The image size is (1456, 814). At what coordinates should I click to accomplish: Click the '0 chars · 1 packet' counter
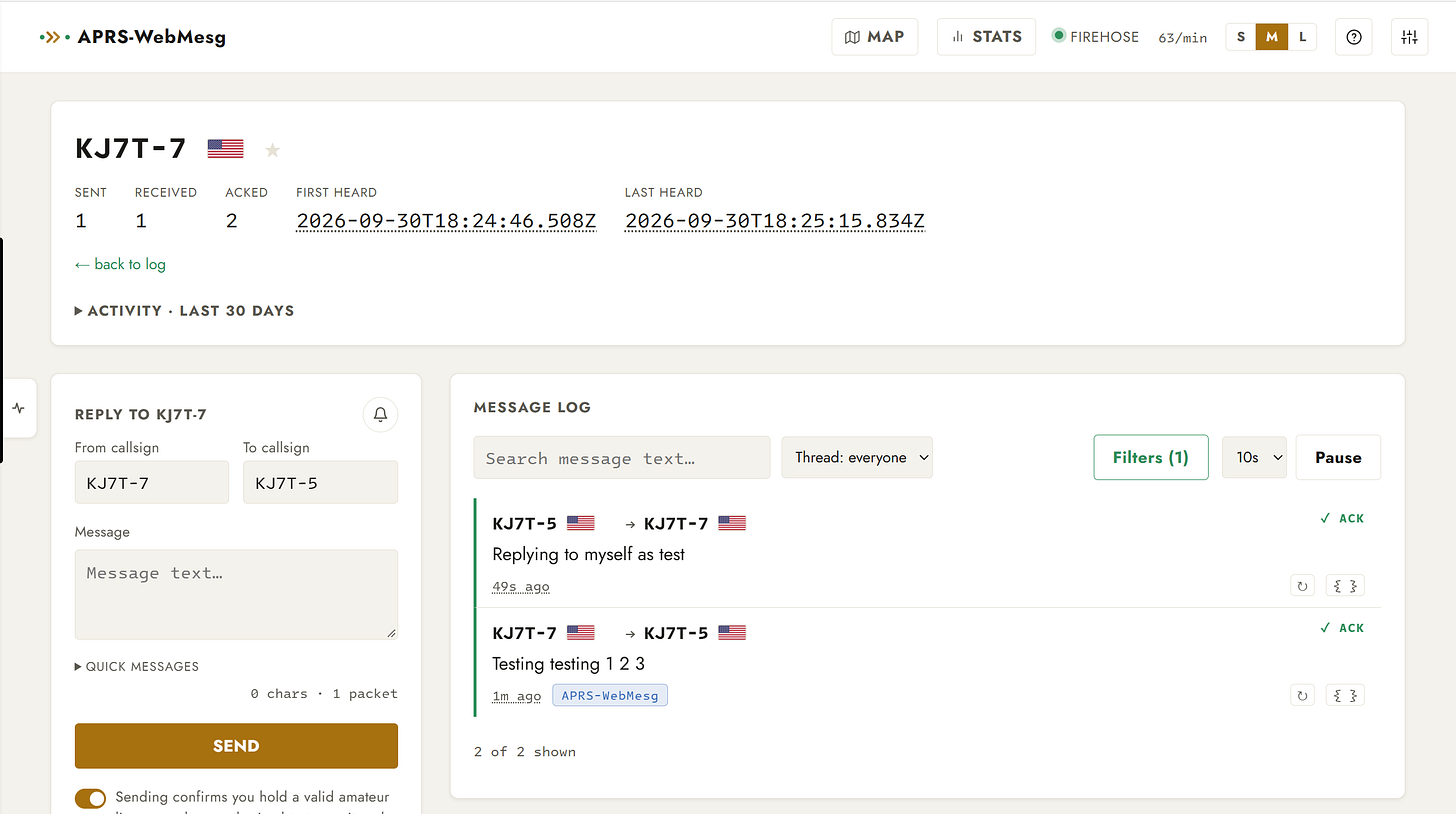pos(324,694)
